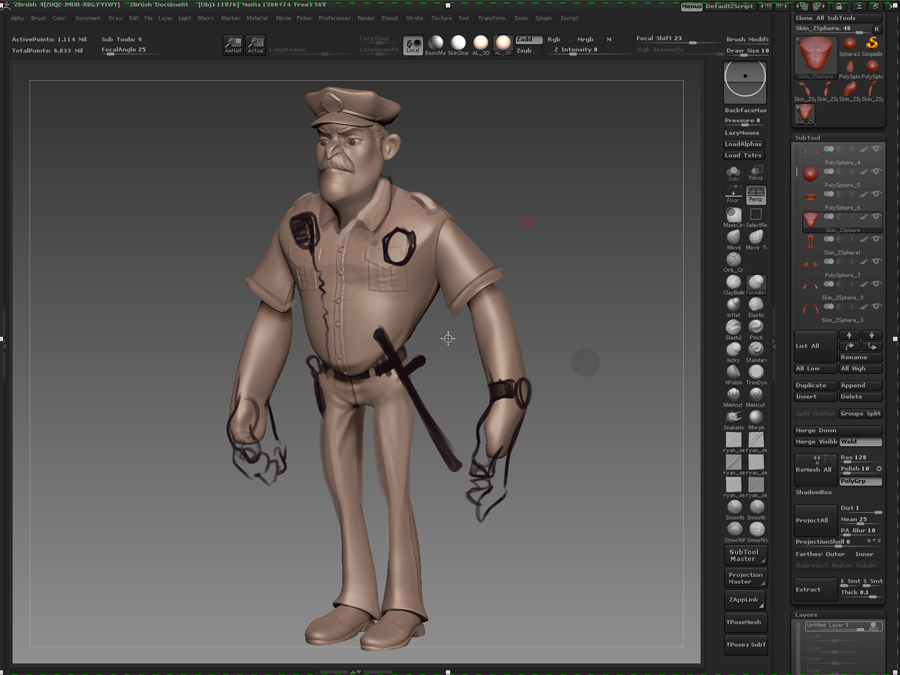The image size is (900, 675).
Task: Select the Inflat brush
Action: click(x=734, y=305)
